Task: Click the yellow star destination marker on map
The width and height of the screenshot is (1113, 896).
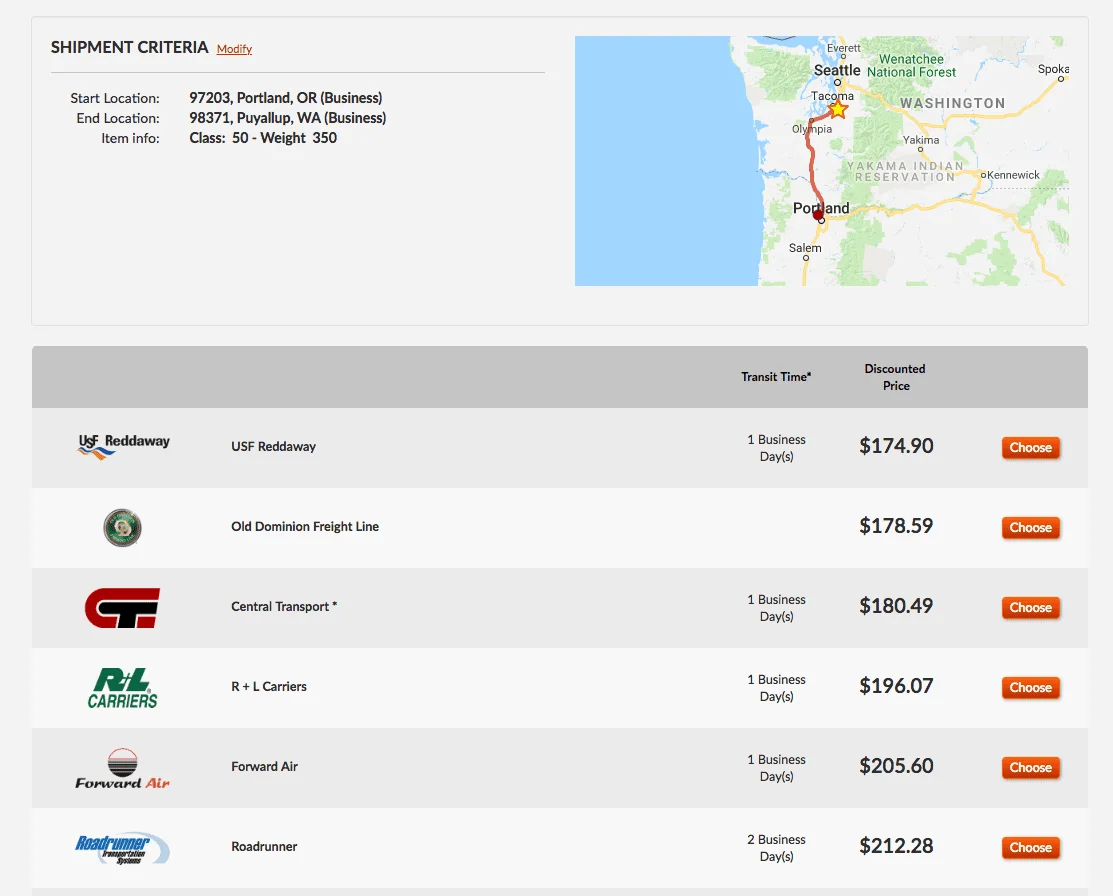Action: pos(838,109)
